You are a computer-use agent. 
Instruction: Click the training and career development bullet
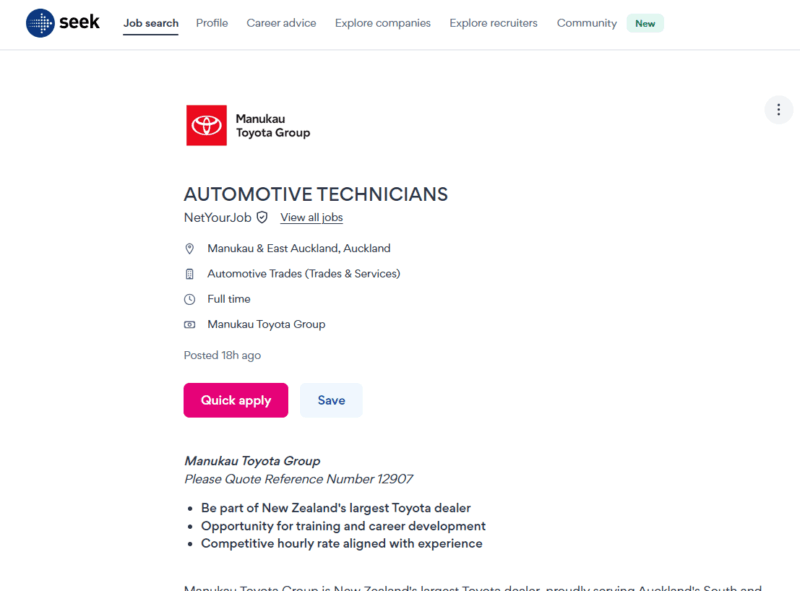tap(343, 526)
